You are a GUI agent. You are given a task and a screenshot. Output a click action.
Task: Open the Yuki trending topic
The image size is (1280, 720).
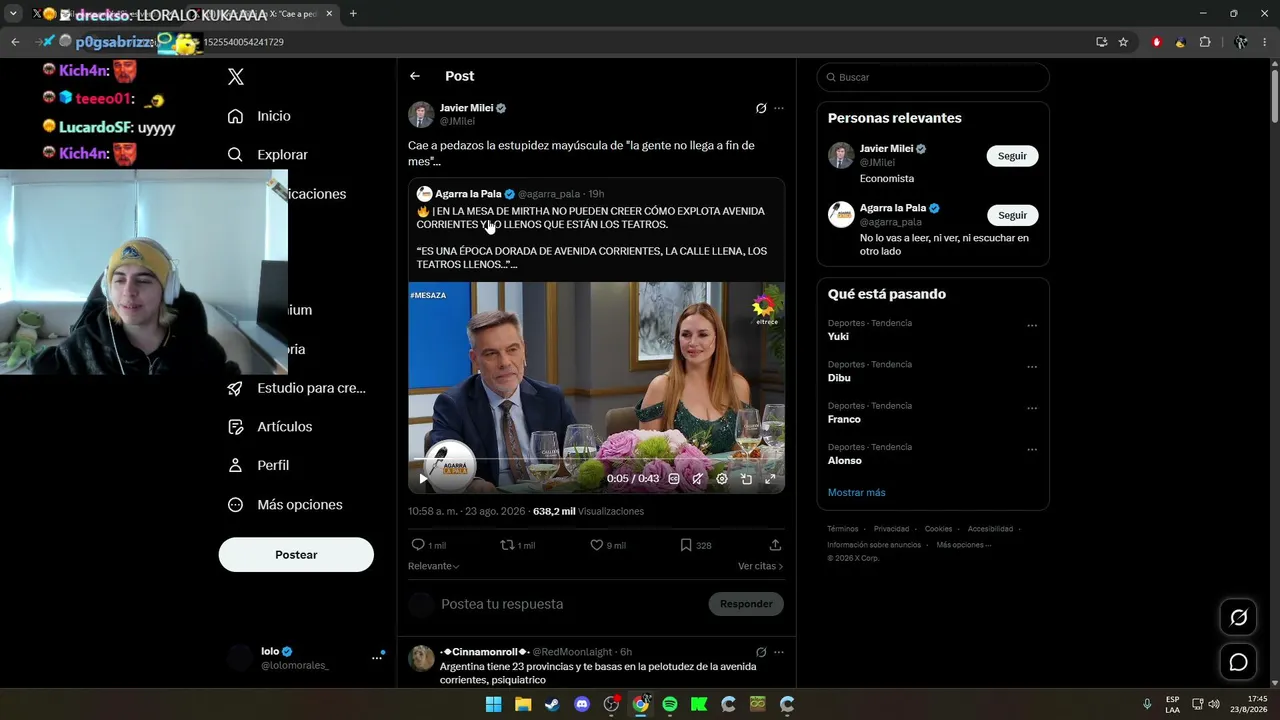coord(838,336)
